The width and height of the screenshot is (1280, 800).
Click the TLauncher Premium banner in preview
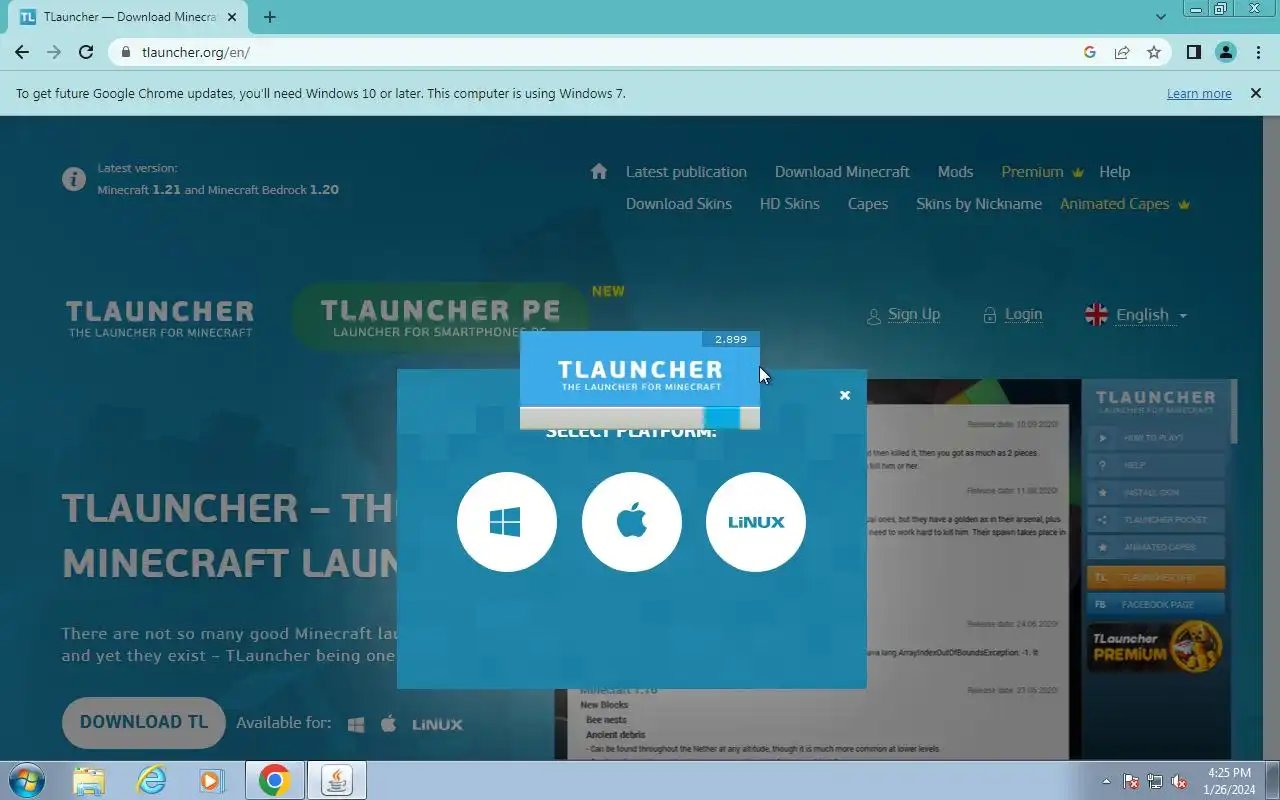click(1155, 646)
